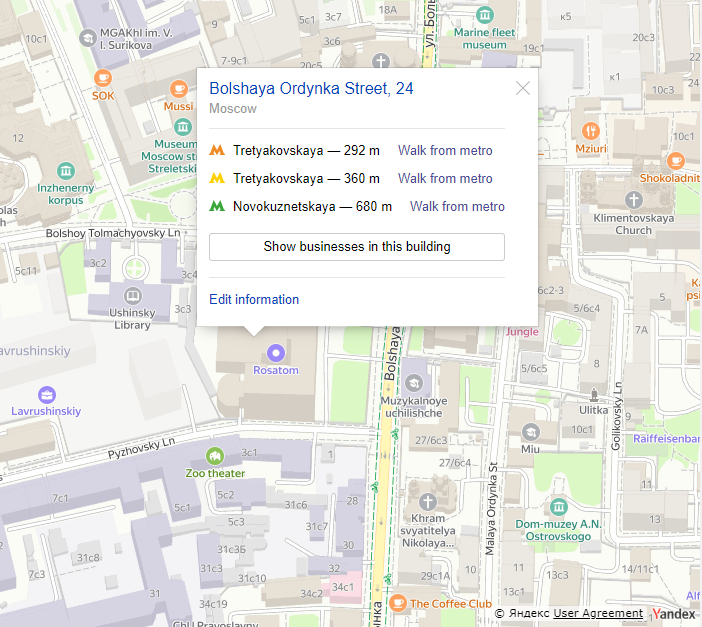Viewport: 702px width, 627px height.
Task: Click Walk from metro for Novokuznetskaya
Action: 457,207
